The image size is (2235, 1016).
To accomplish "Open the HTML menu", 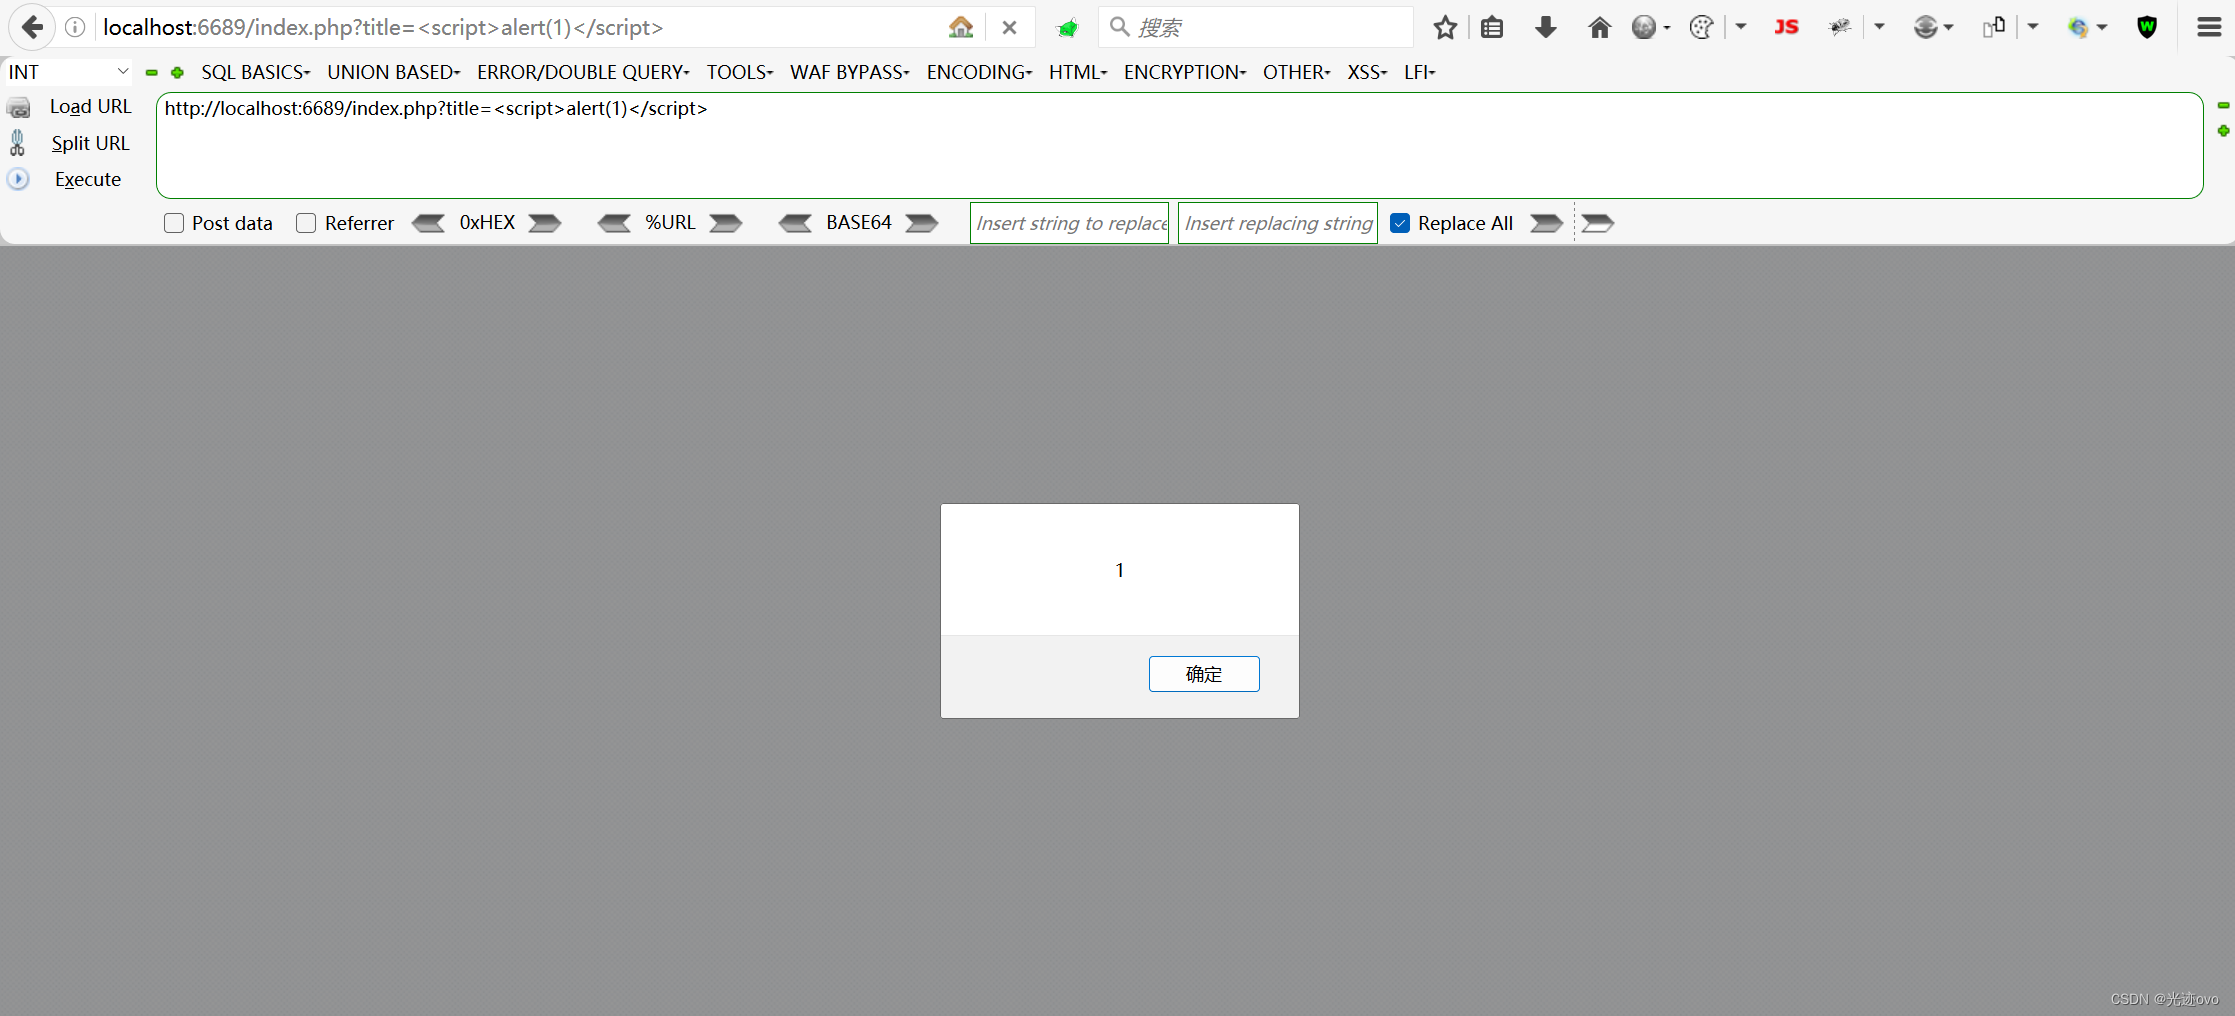I will pyautogui.click(x=1078, y=72).
